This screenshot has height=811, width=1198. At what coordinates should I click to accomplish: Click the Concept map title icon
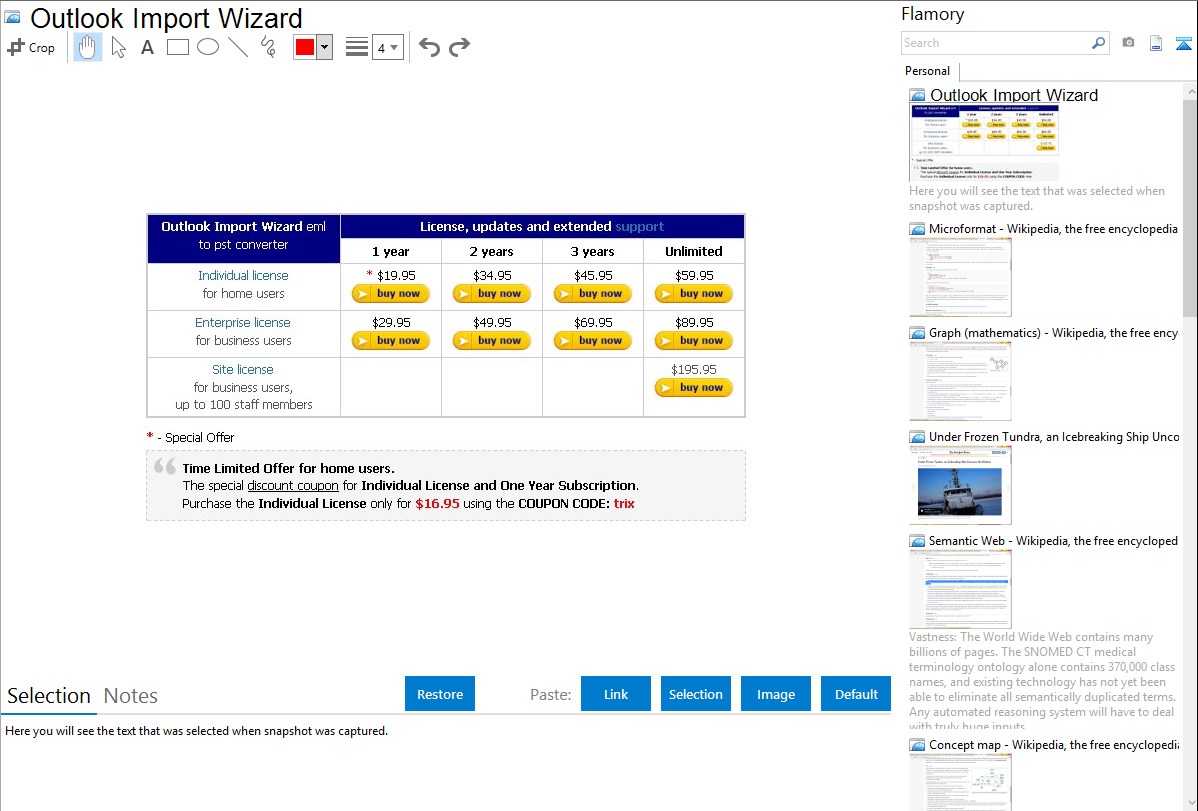917,745
